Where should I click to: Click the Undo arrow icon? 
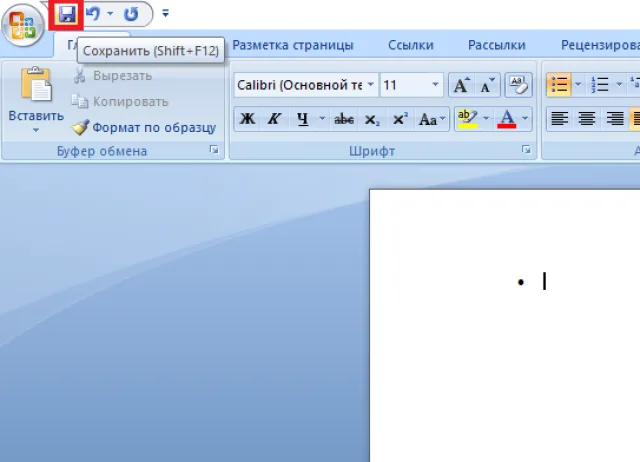(x=93, y=14)
